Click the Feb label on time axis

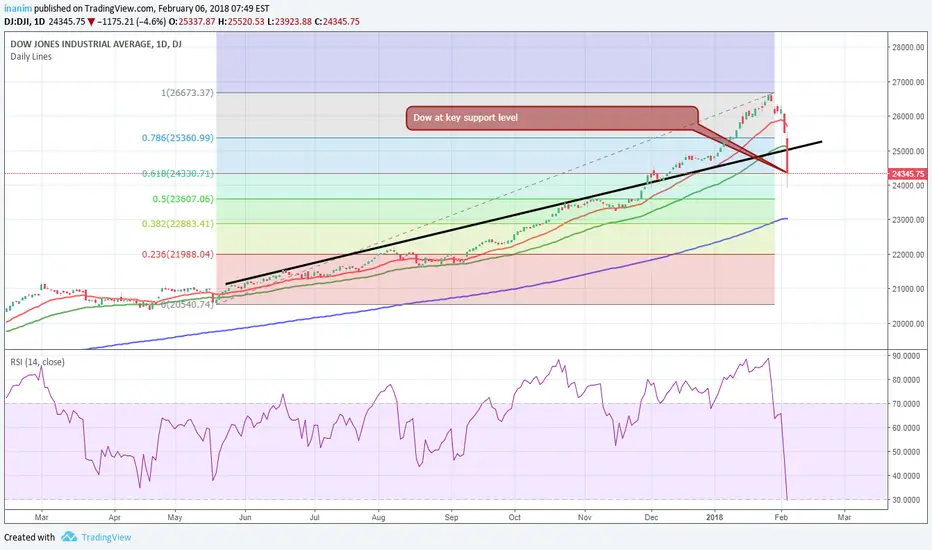(781, 517)
